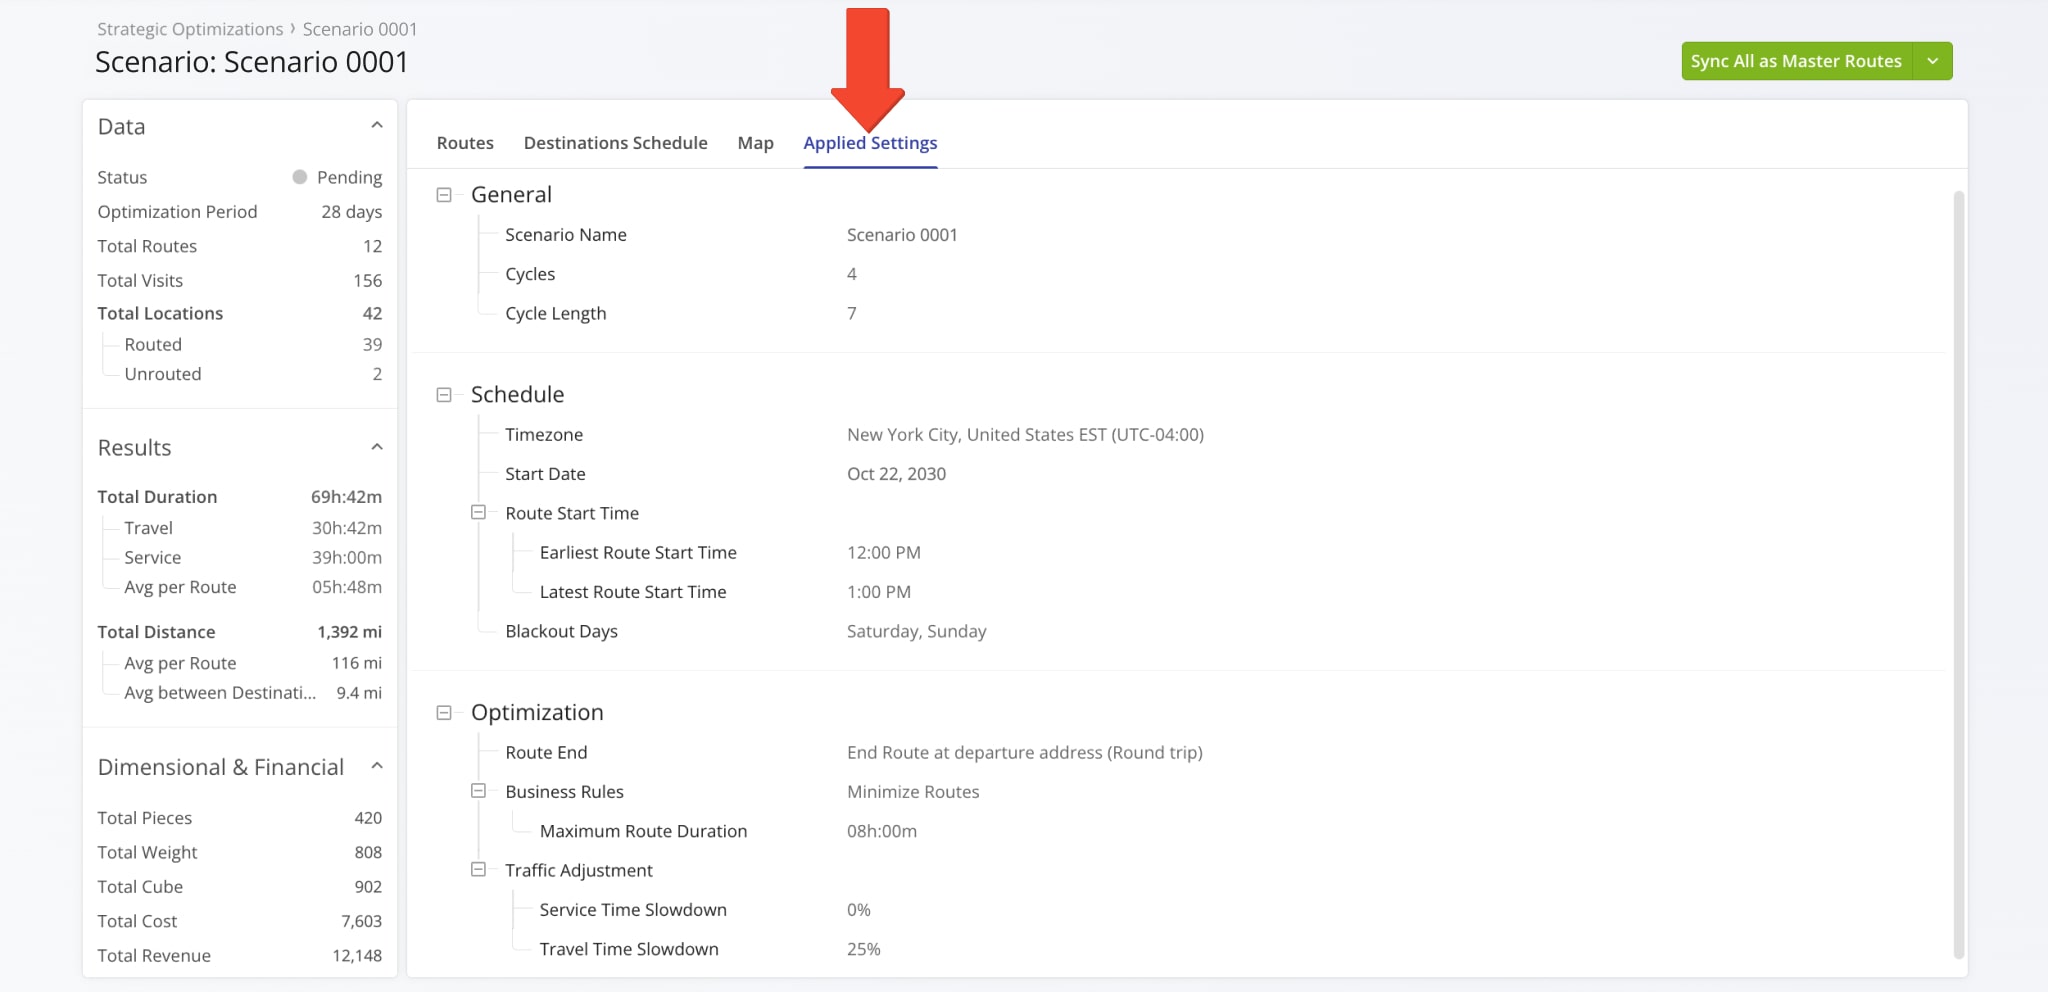Select the Blackout Days row

click(x=561, y=631)
